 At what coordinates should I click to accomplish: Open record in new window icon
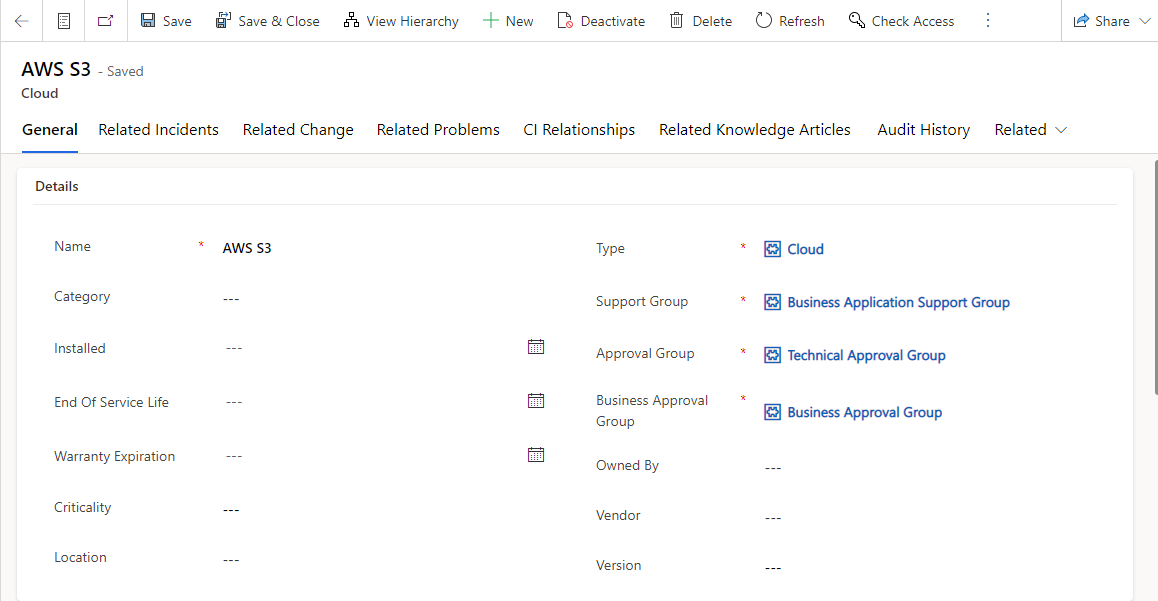pos(106,21)
